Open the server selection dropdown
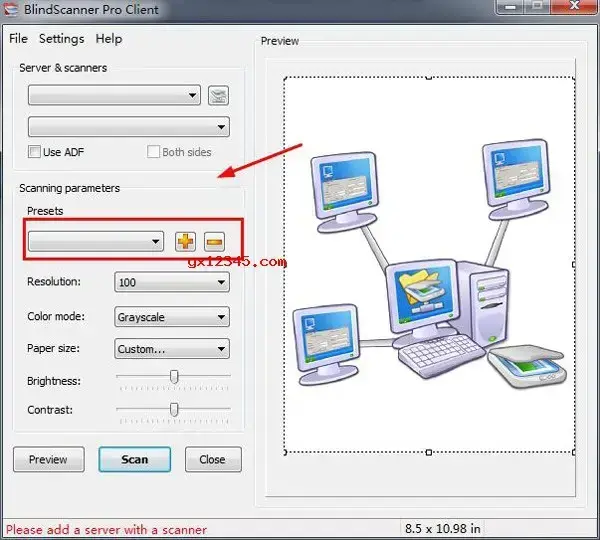 (114, 95)
